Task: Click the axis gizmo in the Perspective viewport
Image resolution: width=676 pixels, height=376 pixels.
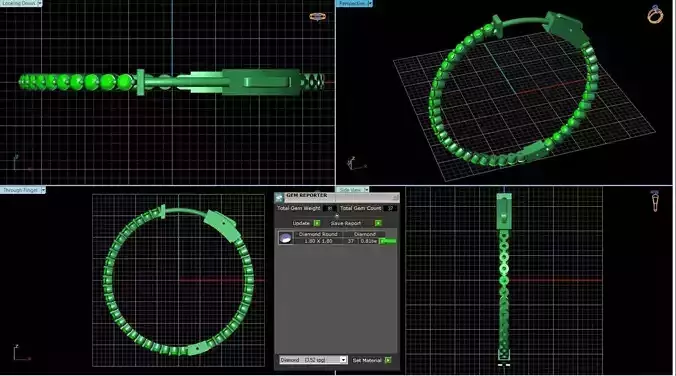Action: (x=356, y=164)
